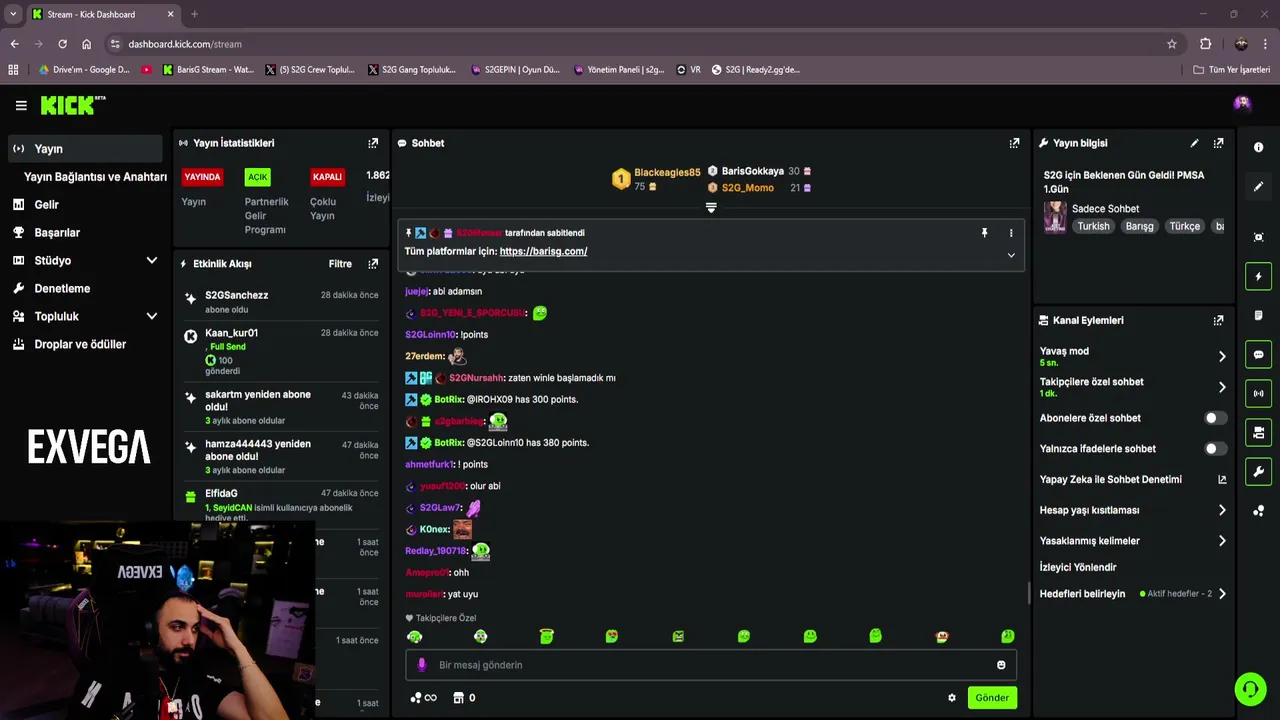Open the browser bookmark star icon
Viewport: 1280px width, 720px height.
pyautogui.click(x=1172, y=44)
